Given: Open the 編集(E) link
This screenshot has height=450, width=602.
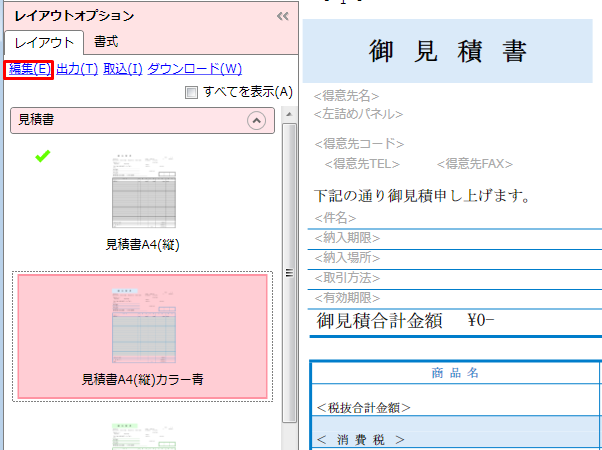Looking at the screenshot, I should (x=29, y=69).
